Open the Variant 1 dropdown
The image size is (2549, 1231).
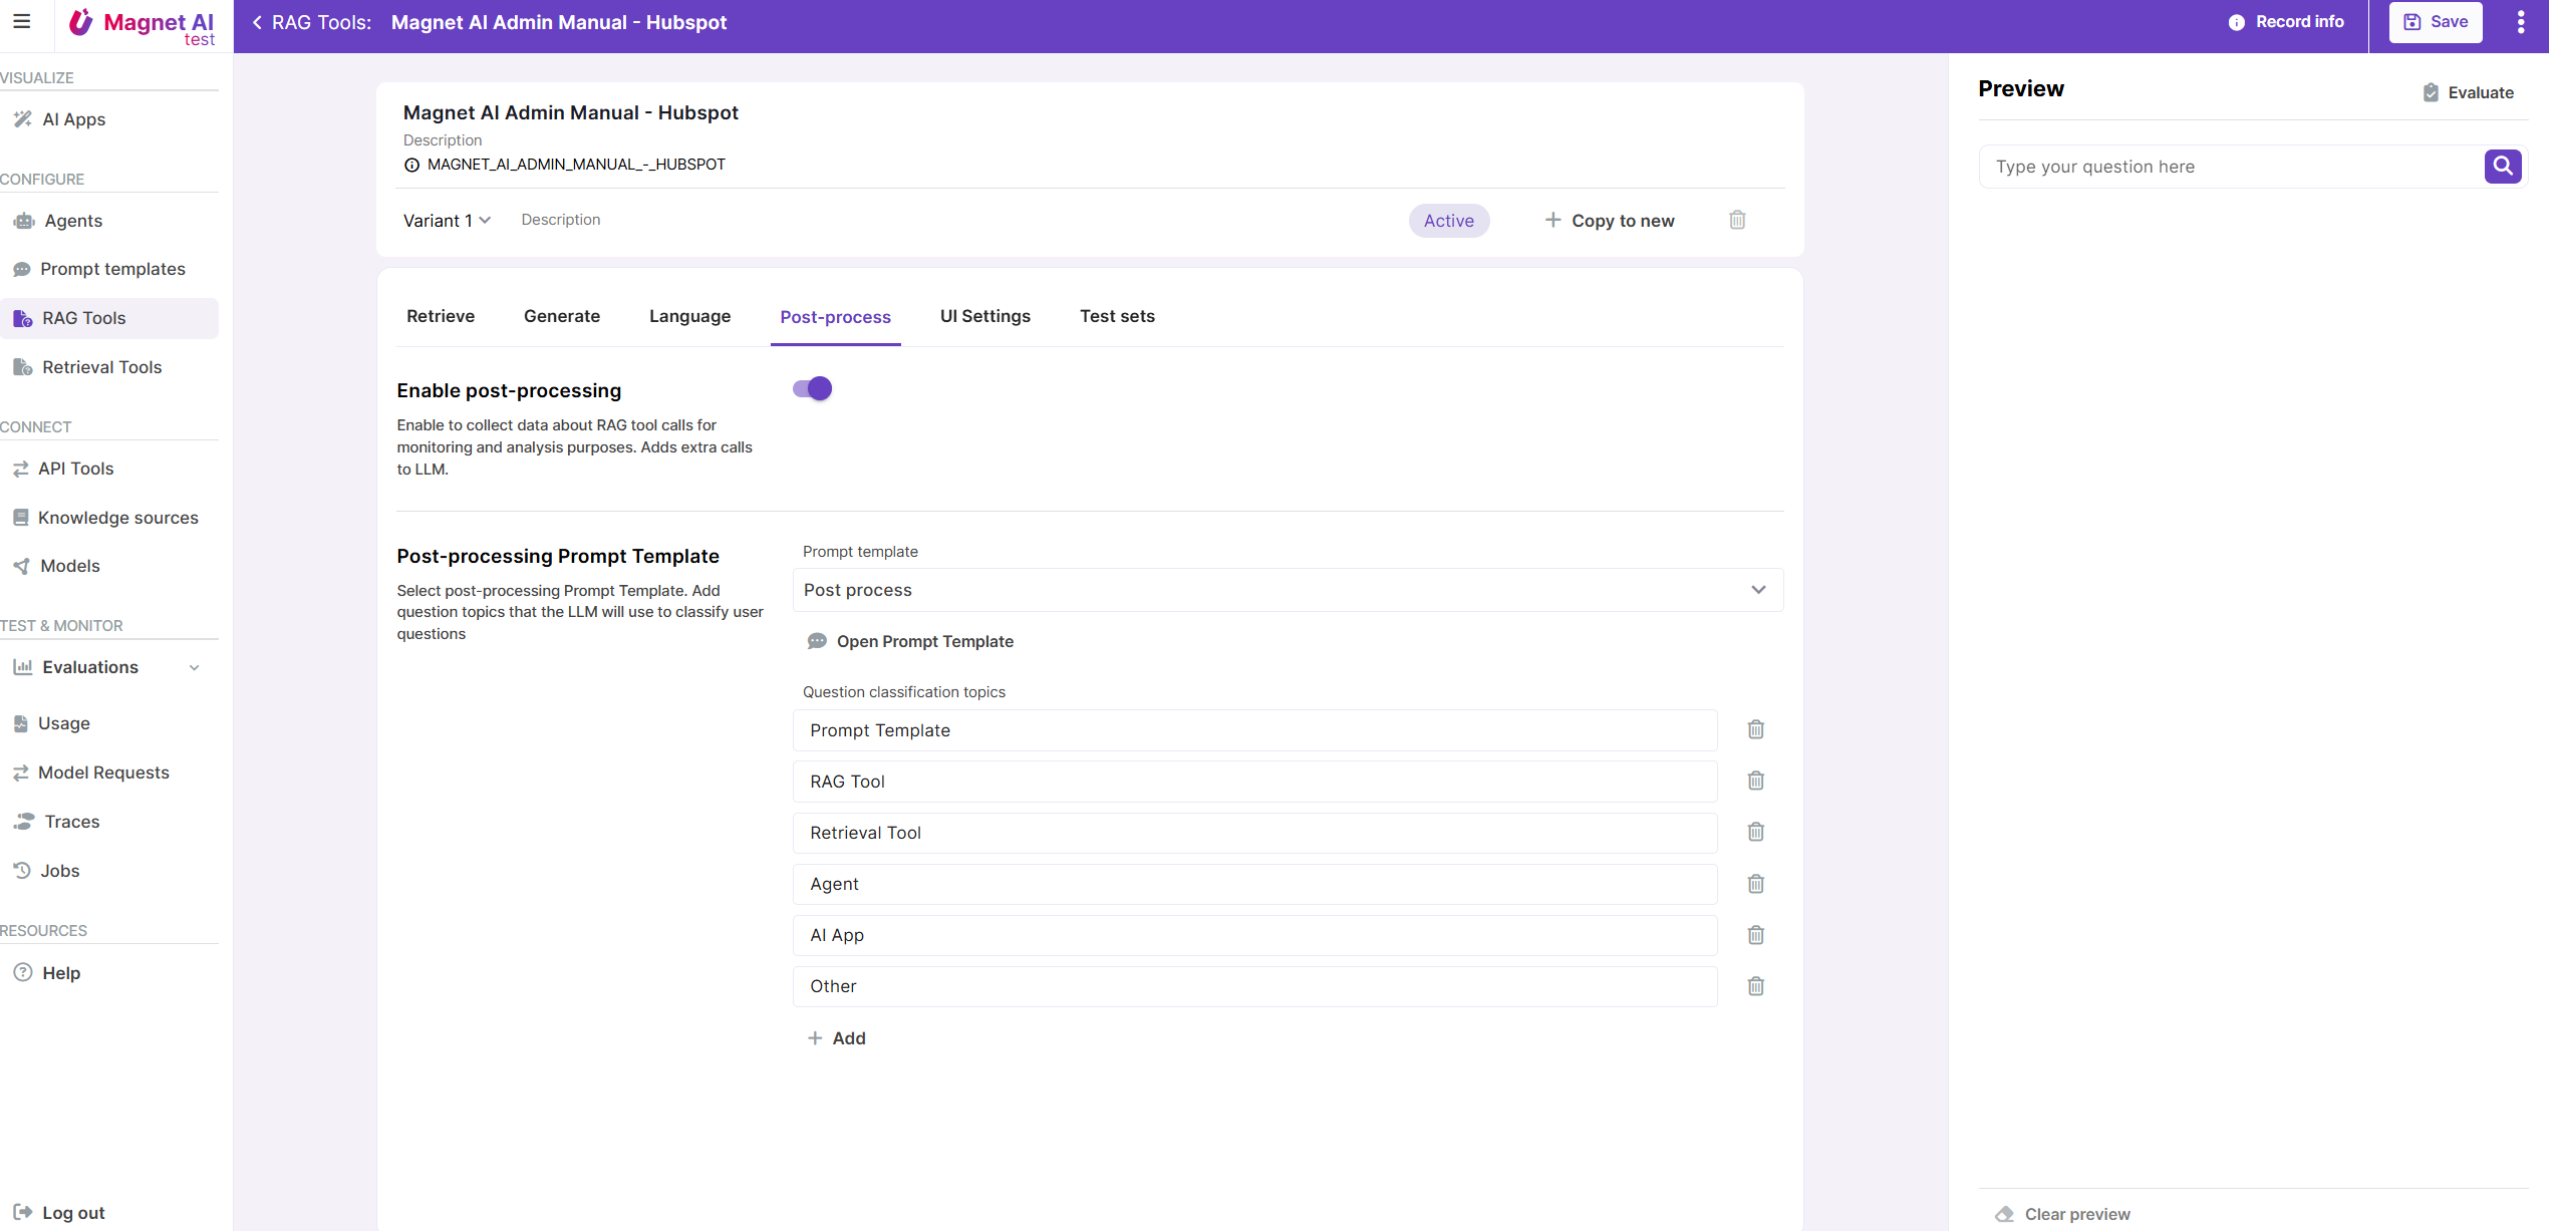(447, 221)
